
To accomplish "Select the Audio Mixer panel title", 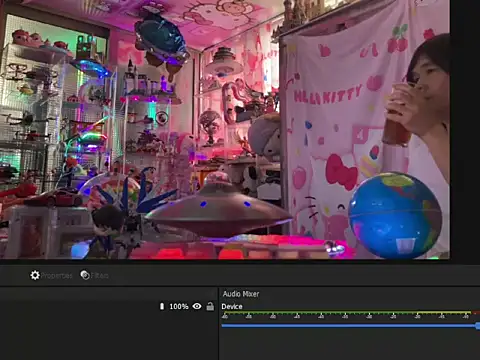I will pyautogui.click(x=241, y=294).
